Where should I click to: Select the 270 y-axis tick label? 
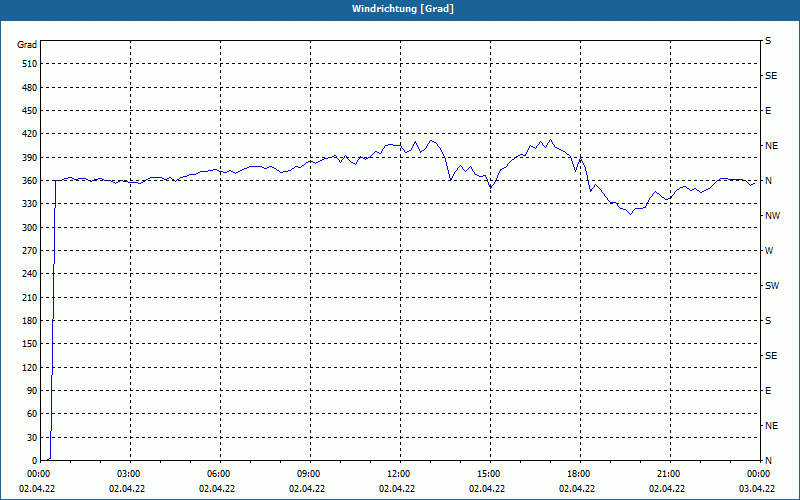30,251
